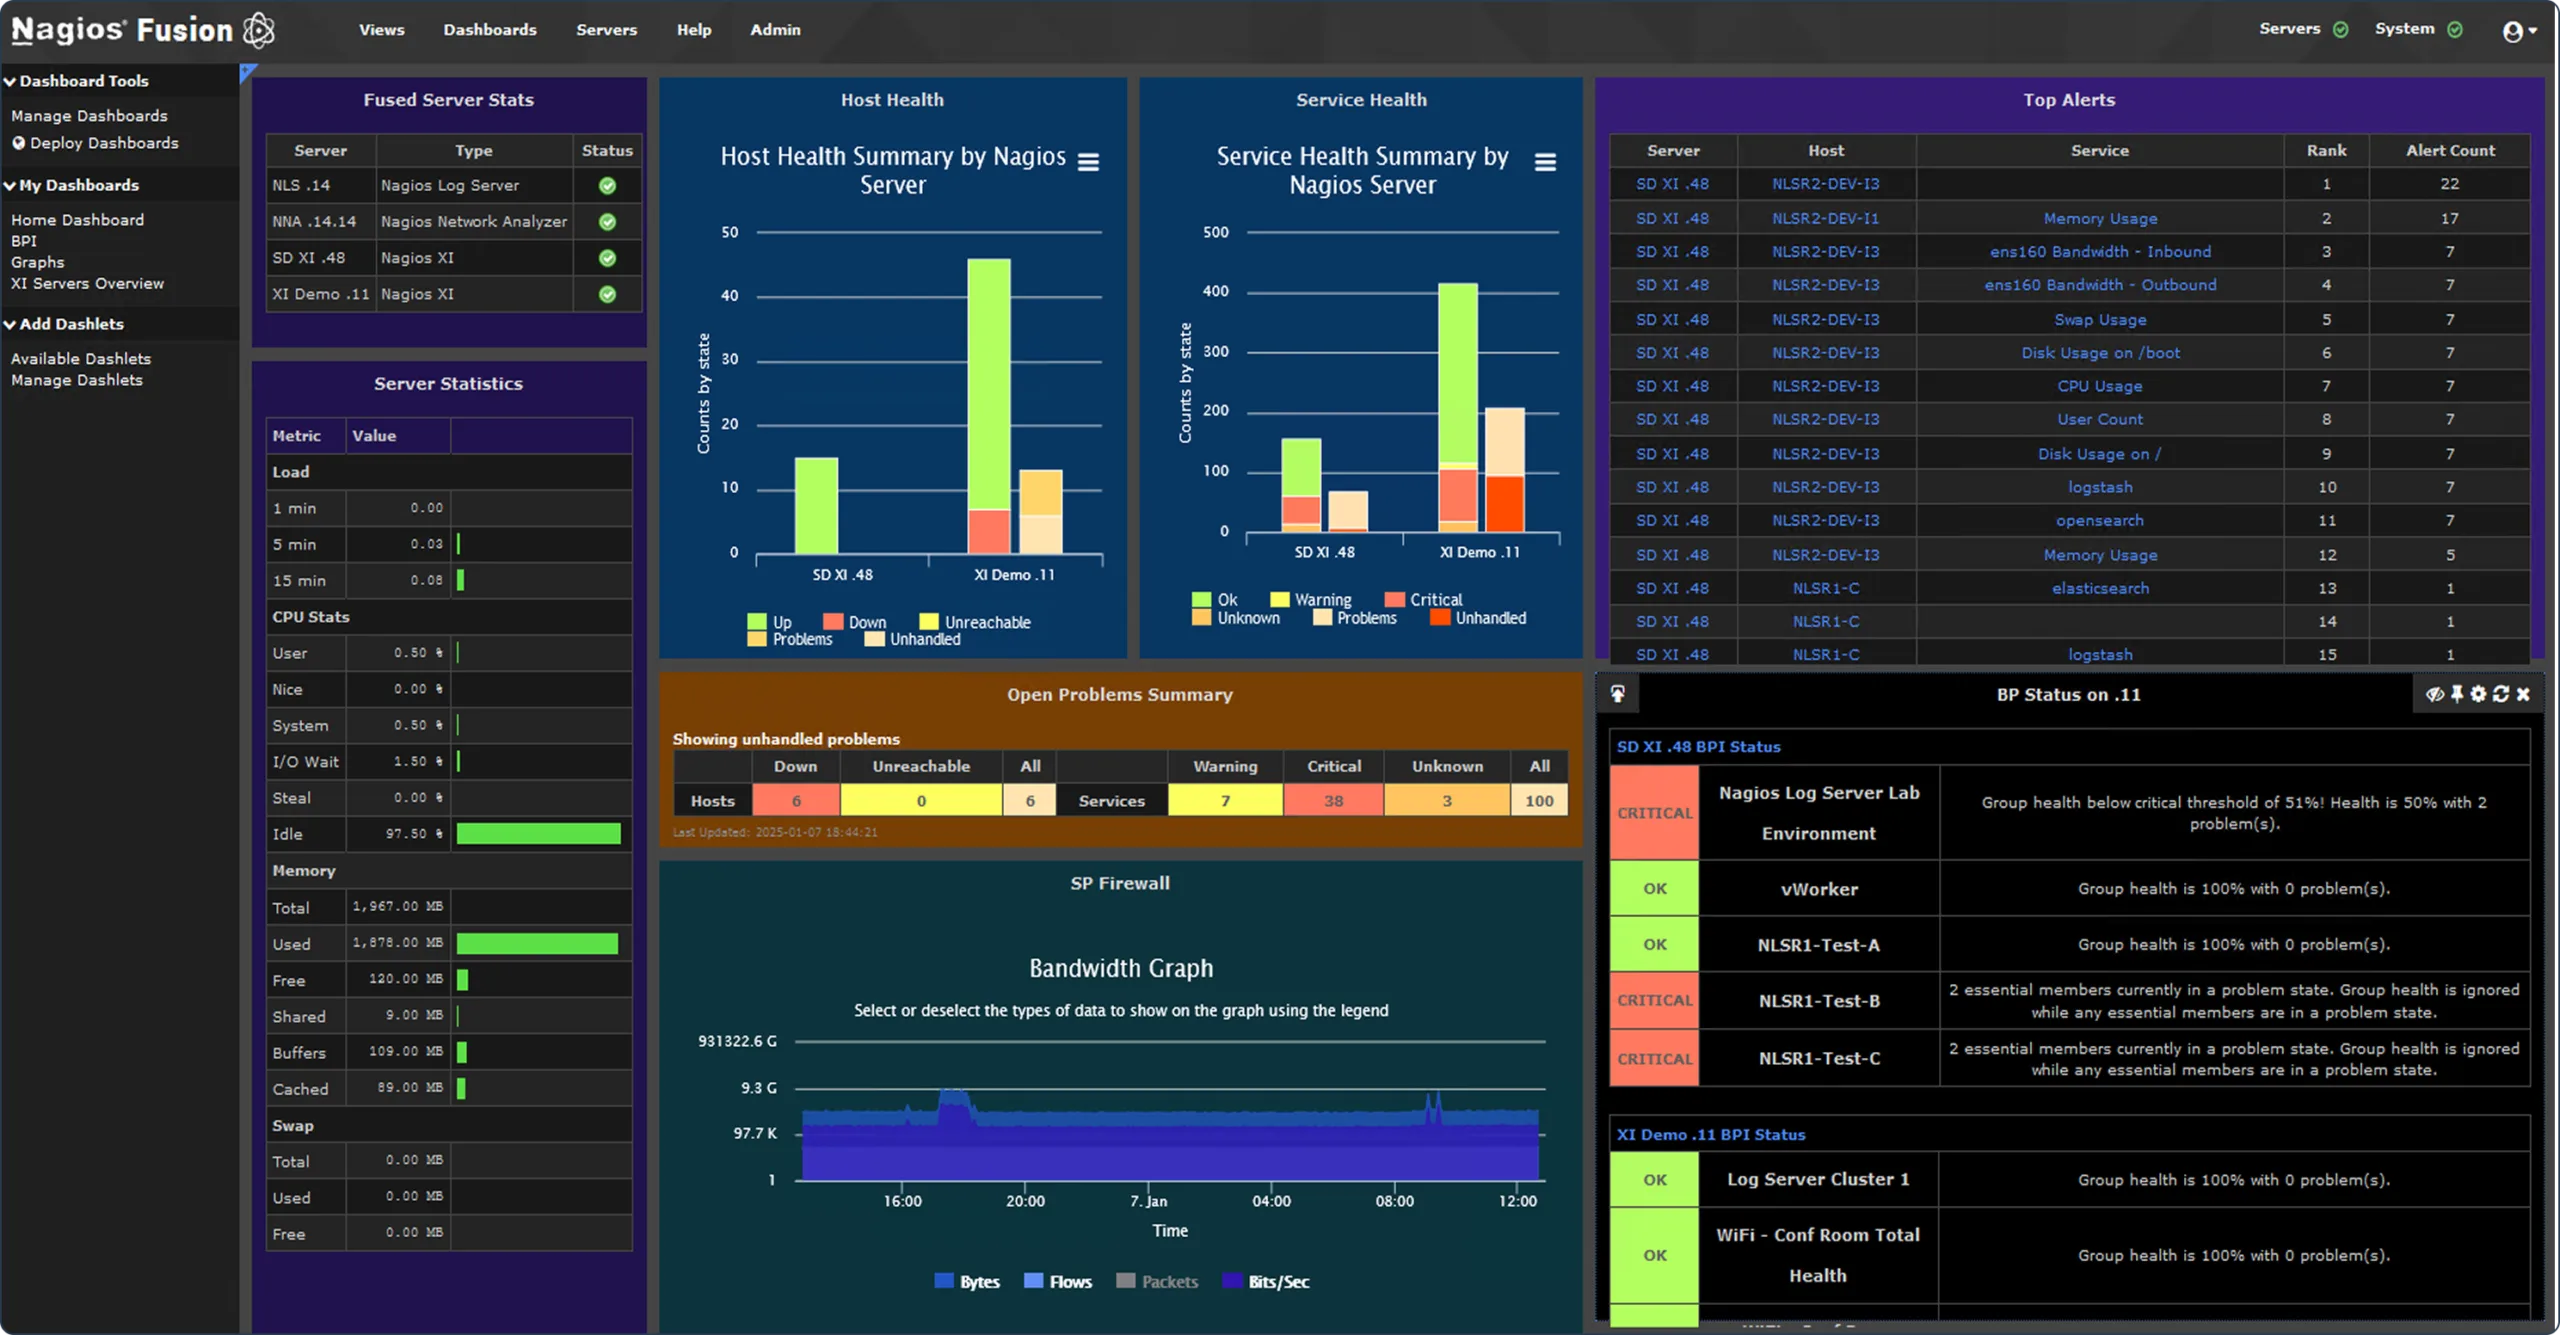Click ens160 Bandwidth - Inbound service link

coord(2099,252)
